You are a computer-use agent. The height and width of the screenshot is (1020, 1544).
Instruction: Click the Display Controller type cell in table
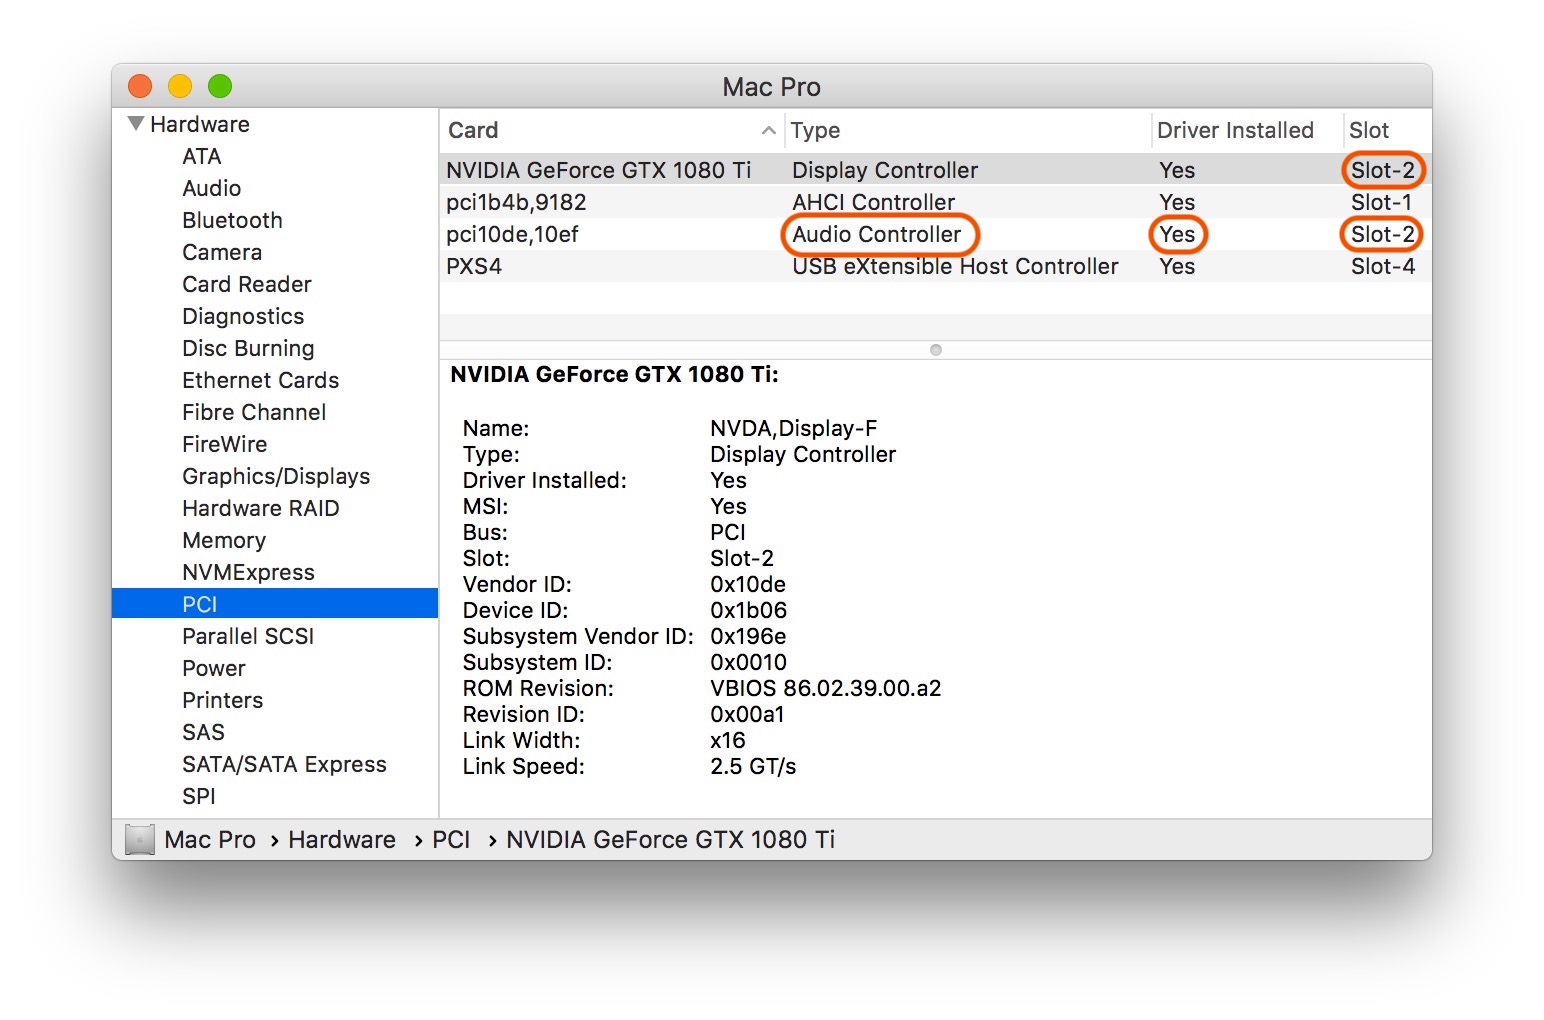click(x=885, y=170)
